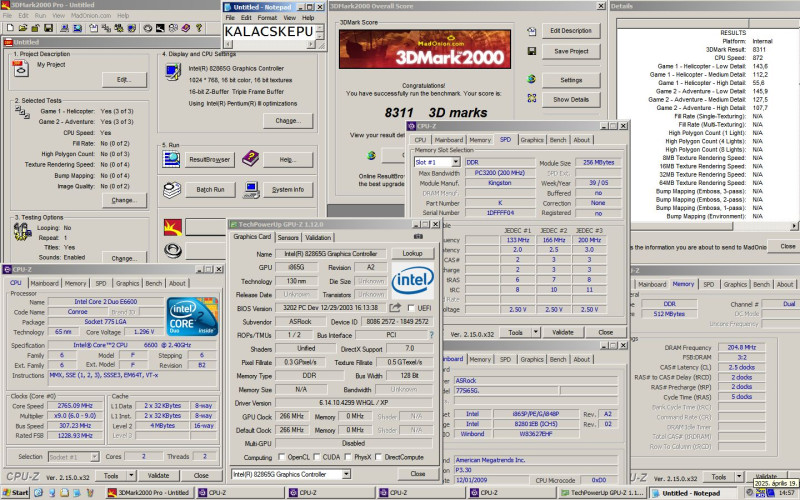Click the Notepad horizontal scrollbar right arrow

tap(311, 45)
